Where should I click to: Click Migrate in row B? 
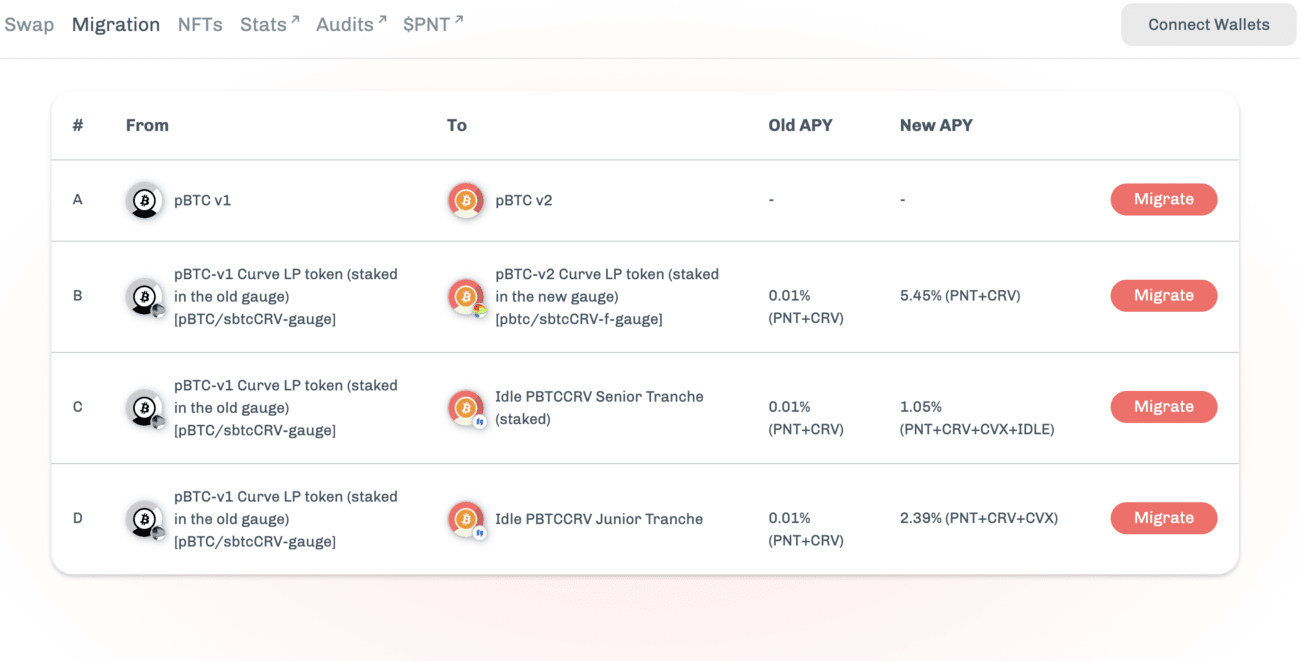(1164, 295)
